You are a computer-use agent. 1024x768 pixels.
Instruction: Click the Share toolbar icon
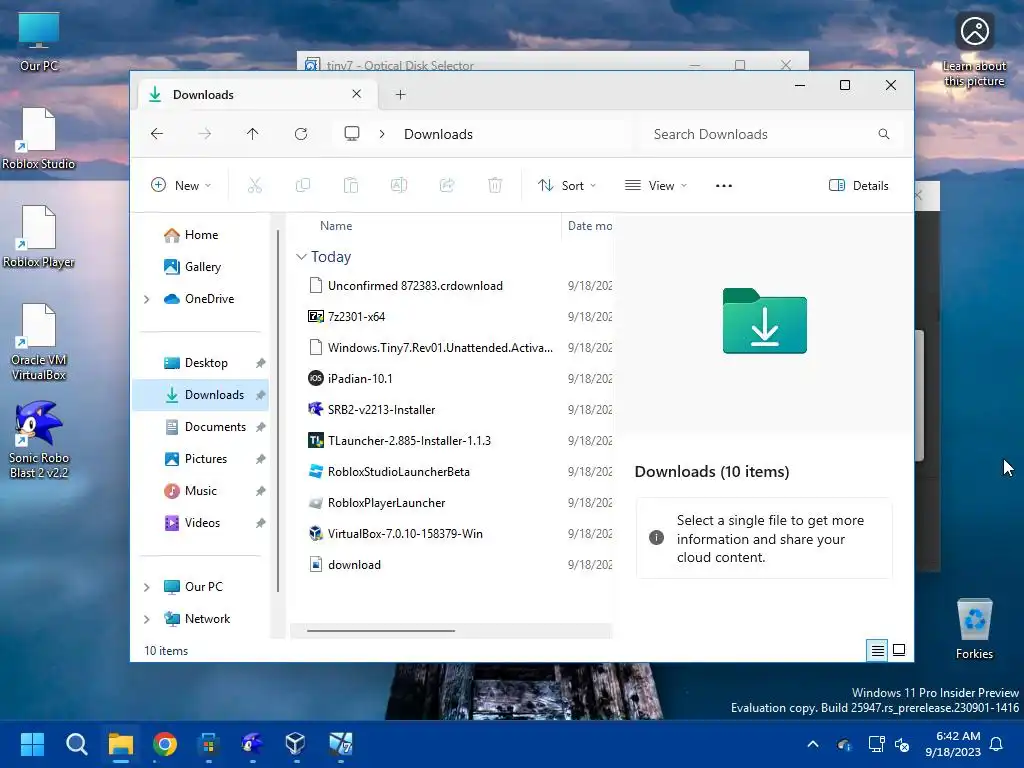pyautogui.click(x=447, y=185)
